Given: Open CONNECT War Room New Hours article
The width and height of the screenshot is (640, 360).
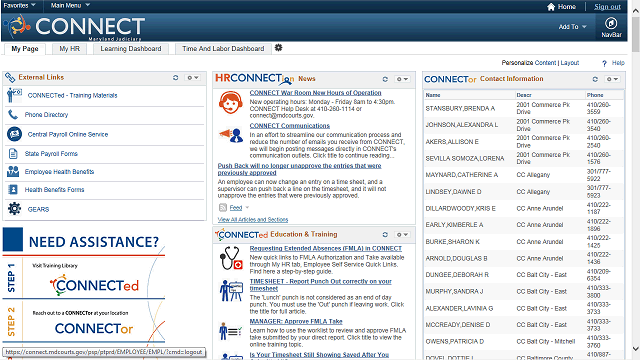Looking at the screenshot, I should (x=315, y=93).
